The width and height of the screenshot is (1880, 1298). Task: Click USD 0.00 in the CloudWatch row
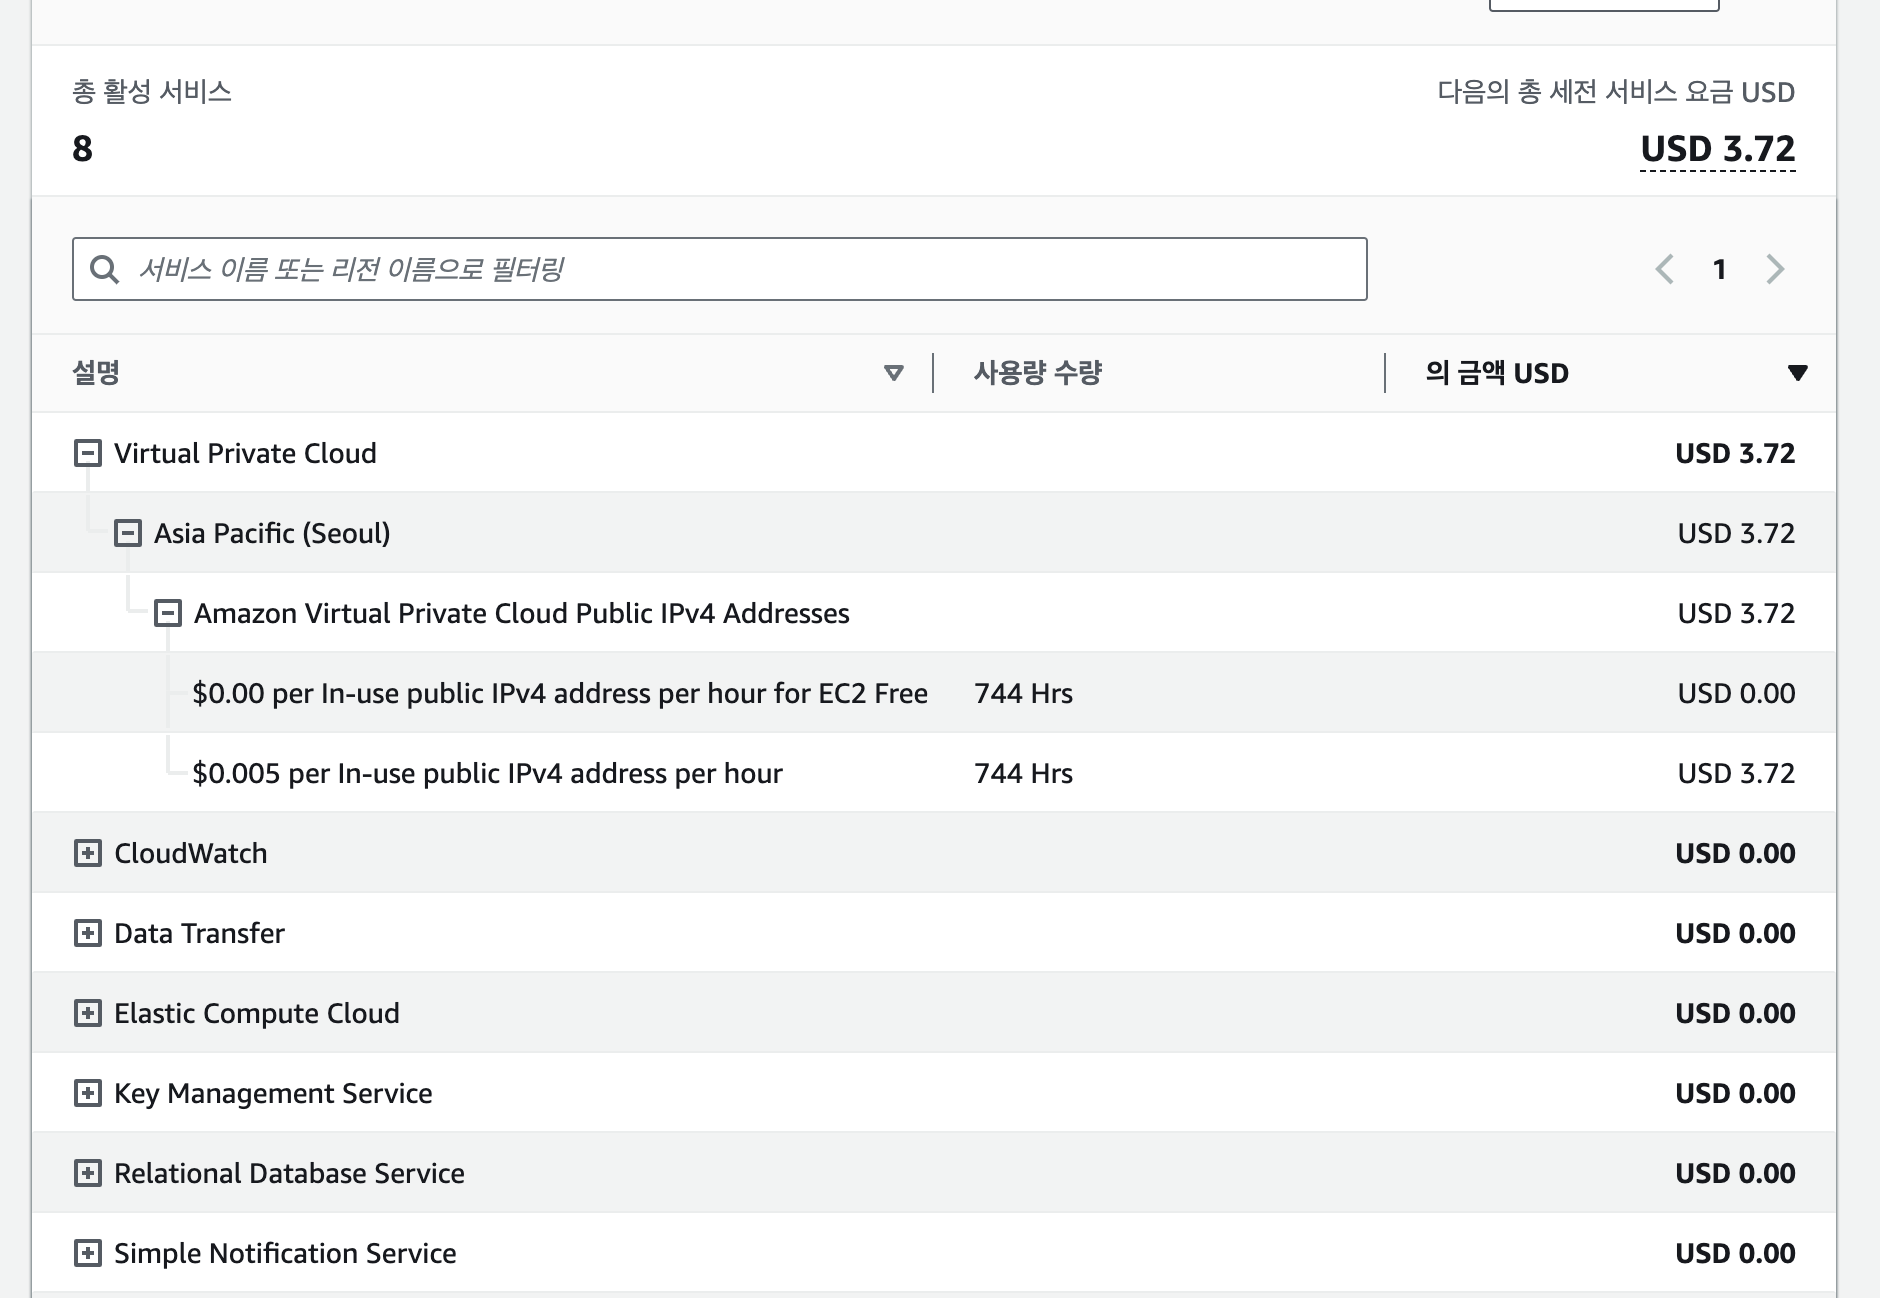pos(1735,853)
